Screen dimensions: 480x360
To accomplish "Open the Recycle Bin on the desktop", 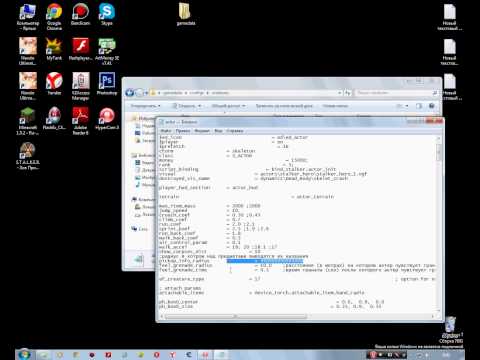I will pyautogui.click(x=451, y=330).
